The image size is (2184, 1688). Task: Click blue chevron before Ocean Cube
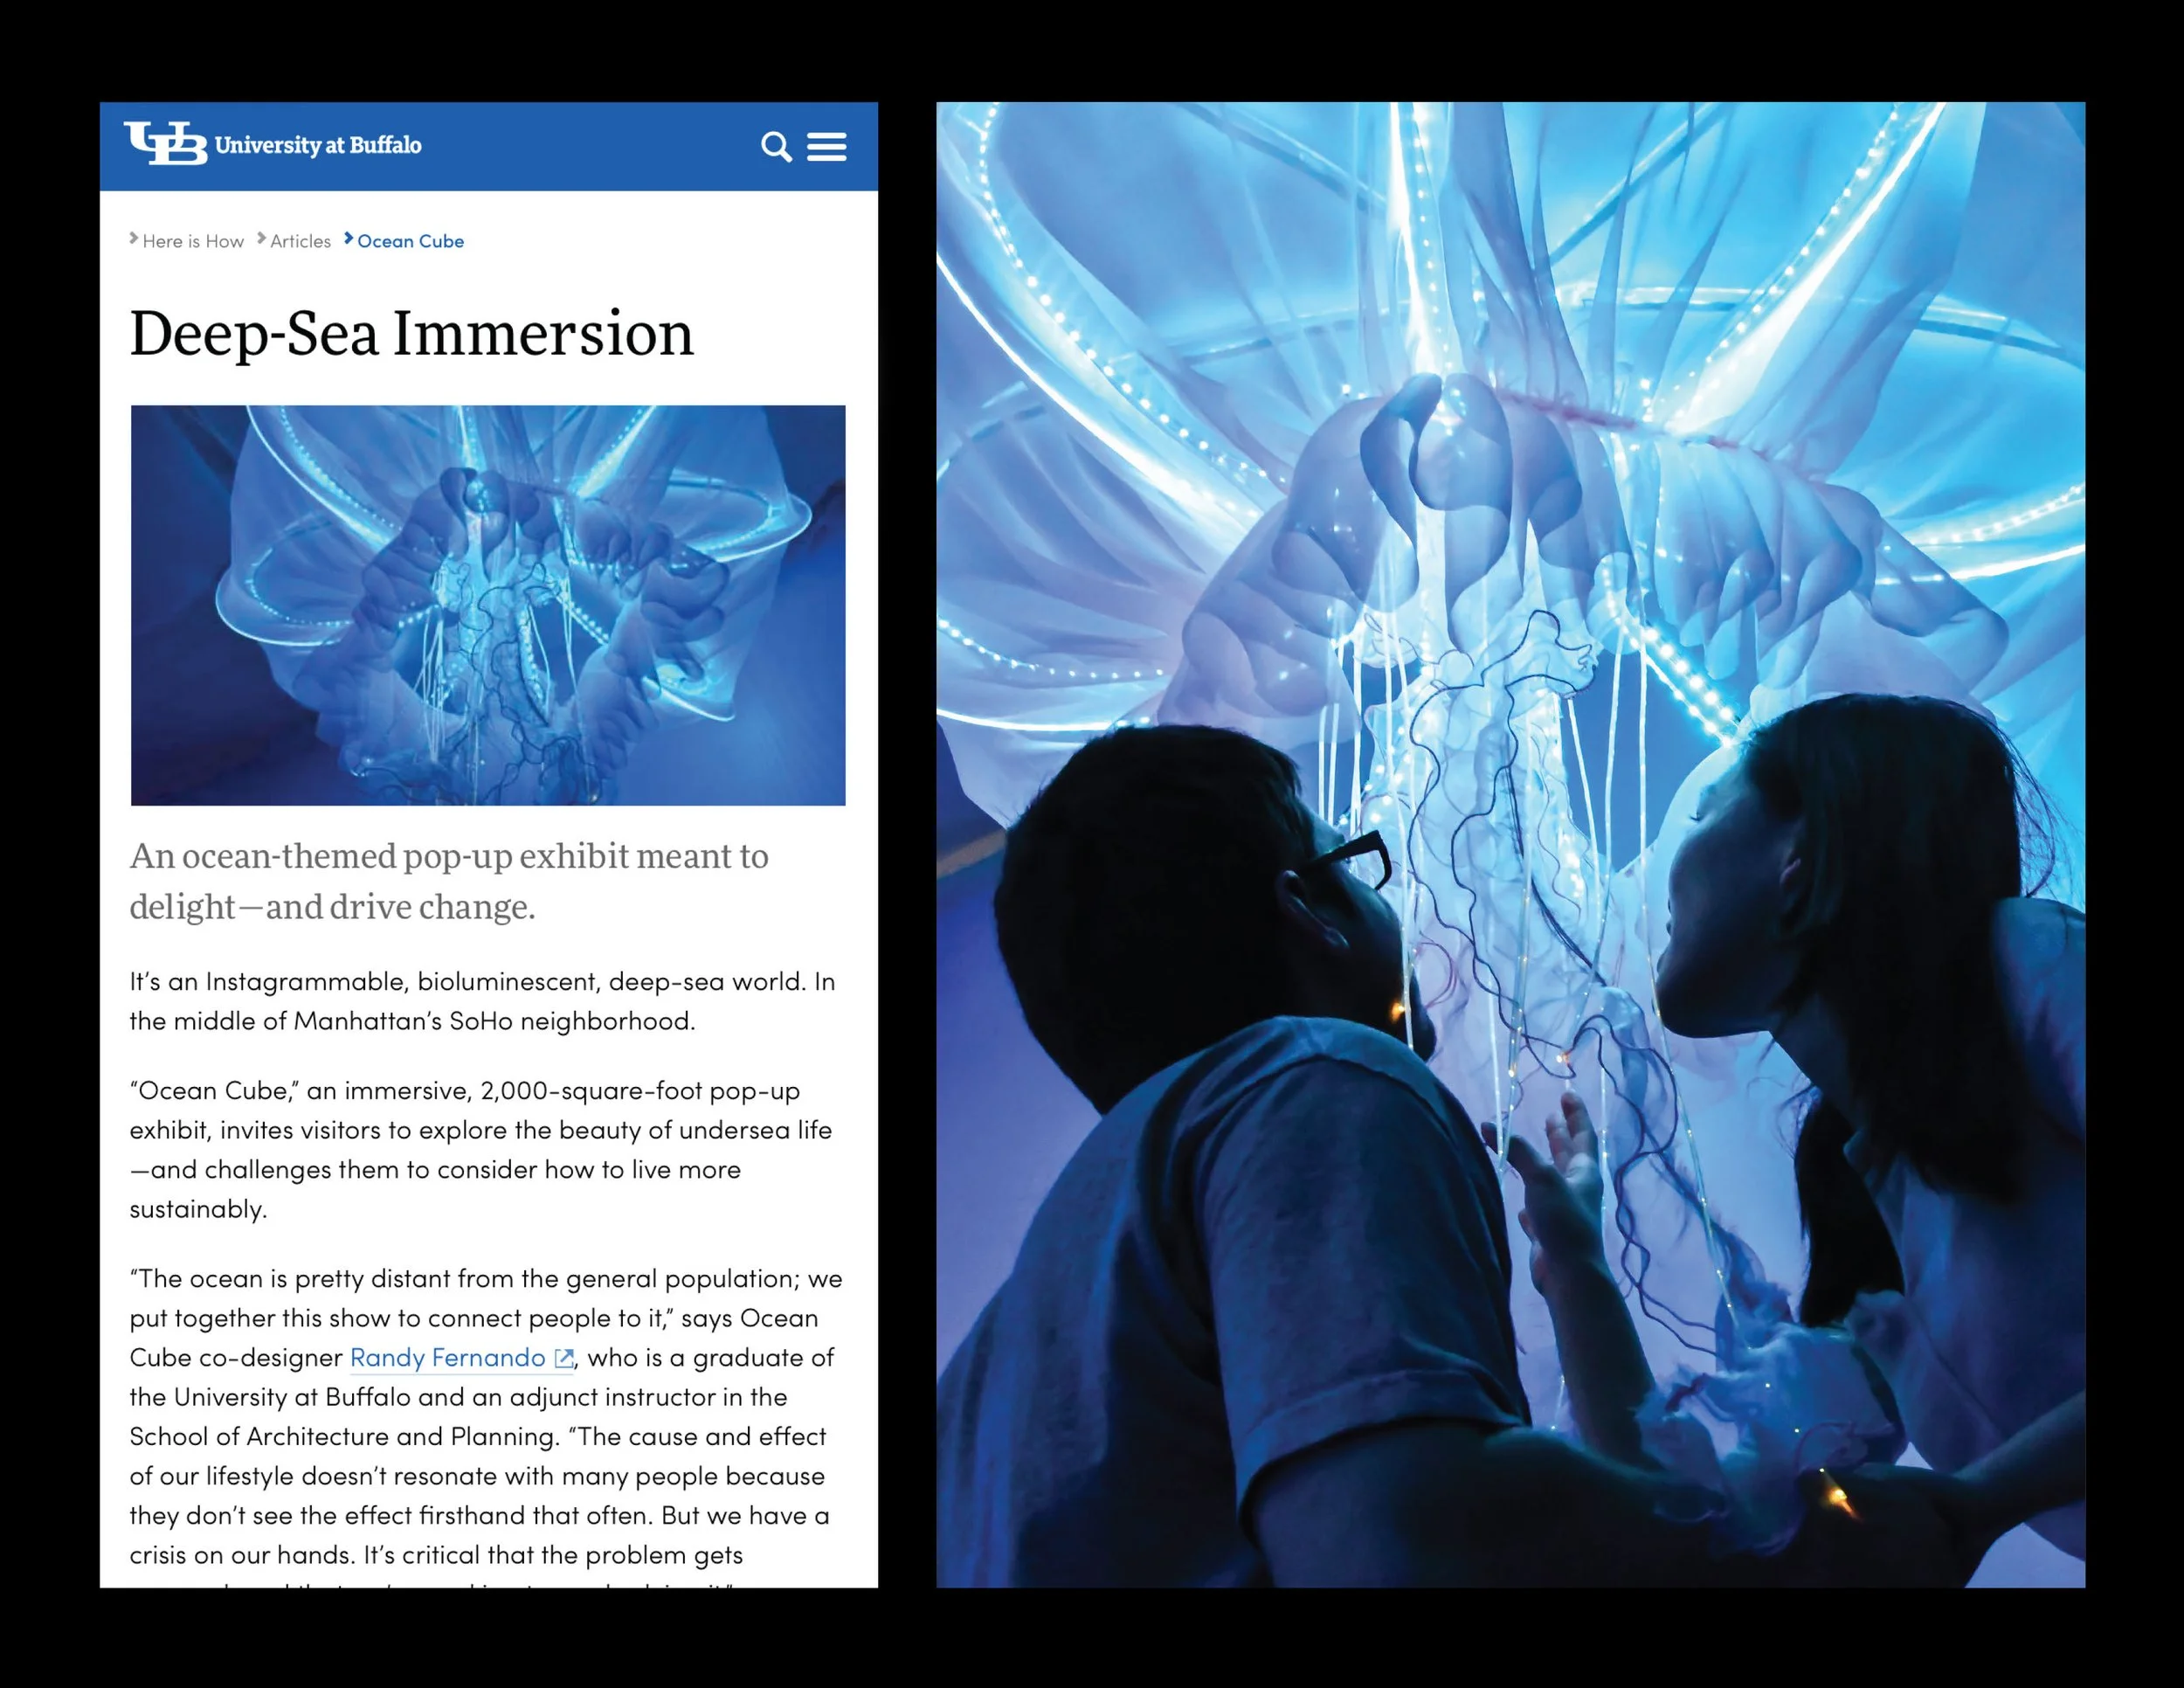[348, 239]
